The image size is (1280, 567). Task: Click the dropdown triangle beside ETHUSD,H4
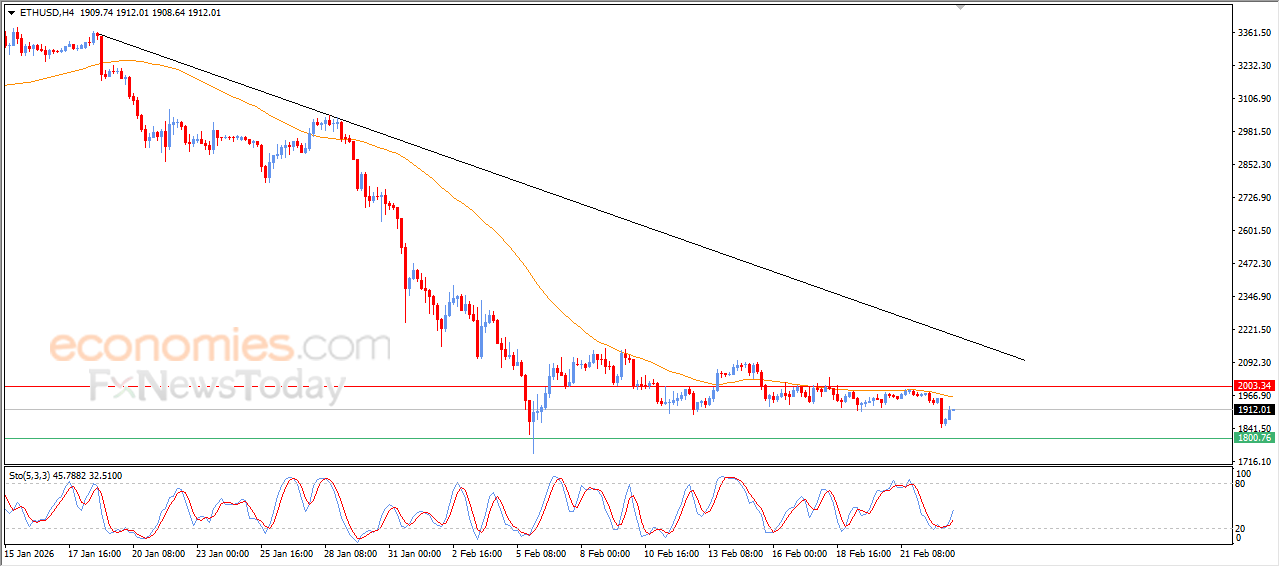pyautogui.click(x=11, y=13)
